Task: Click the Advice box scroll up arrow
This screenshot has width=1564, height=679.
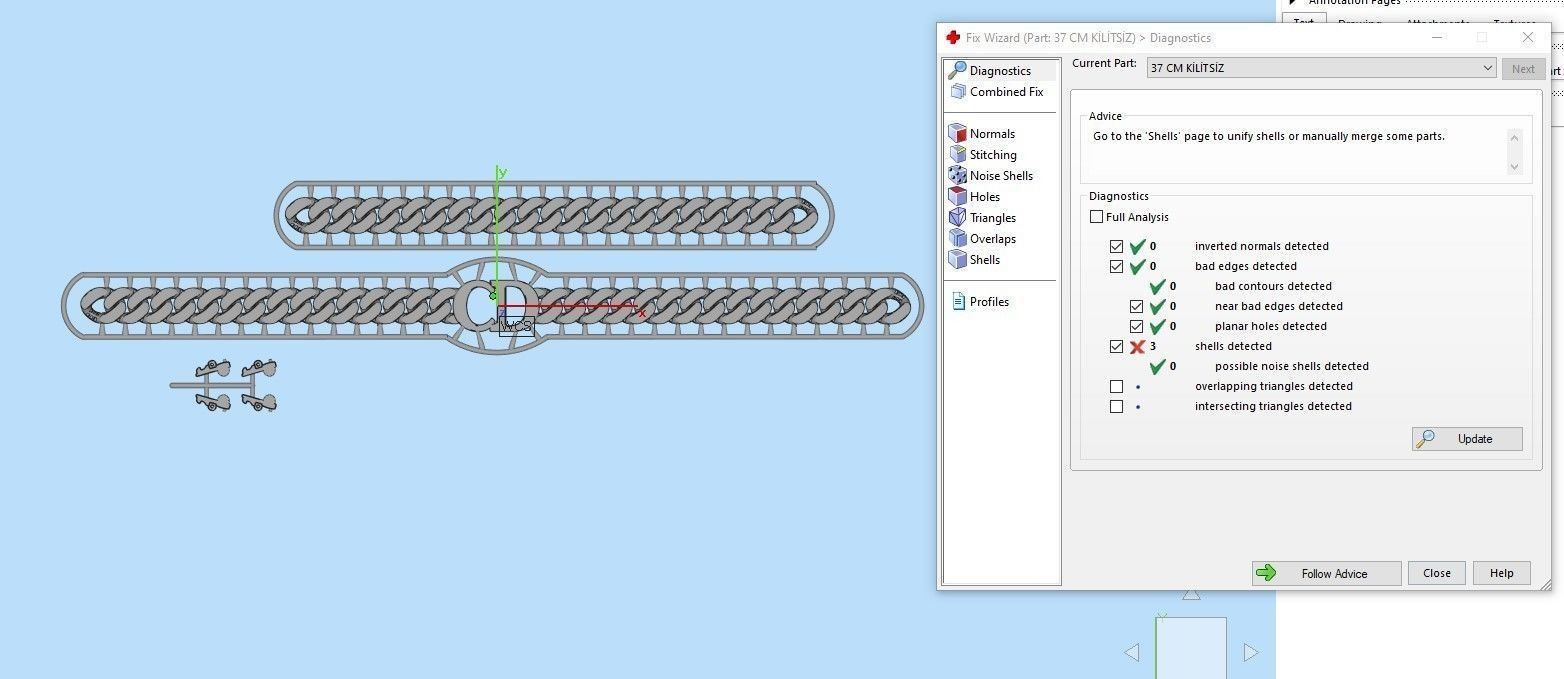Action: click(x=1514, y=138)
